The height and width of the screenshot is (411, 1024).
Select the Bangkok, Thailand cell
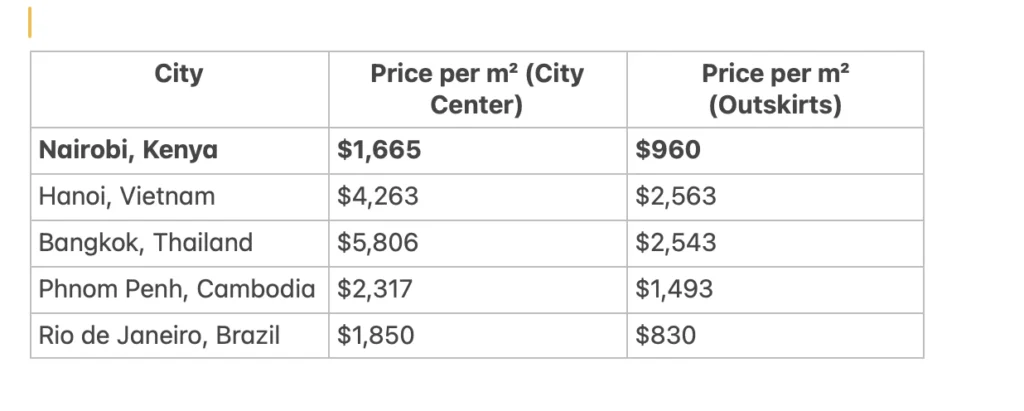[x=180, y=244]
